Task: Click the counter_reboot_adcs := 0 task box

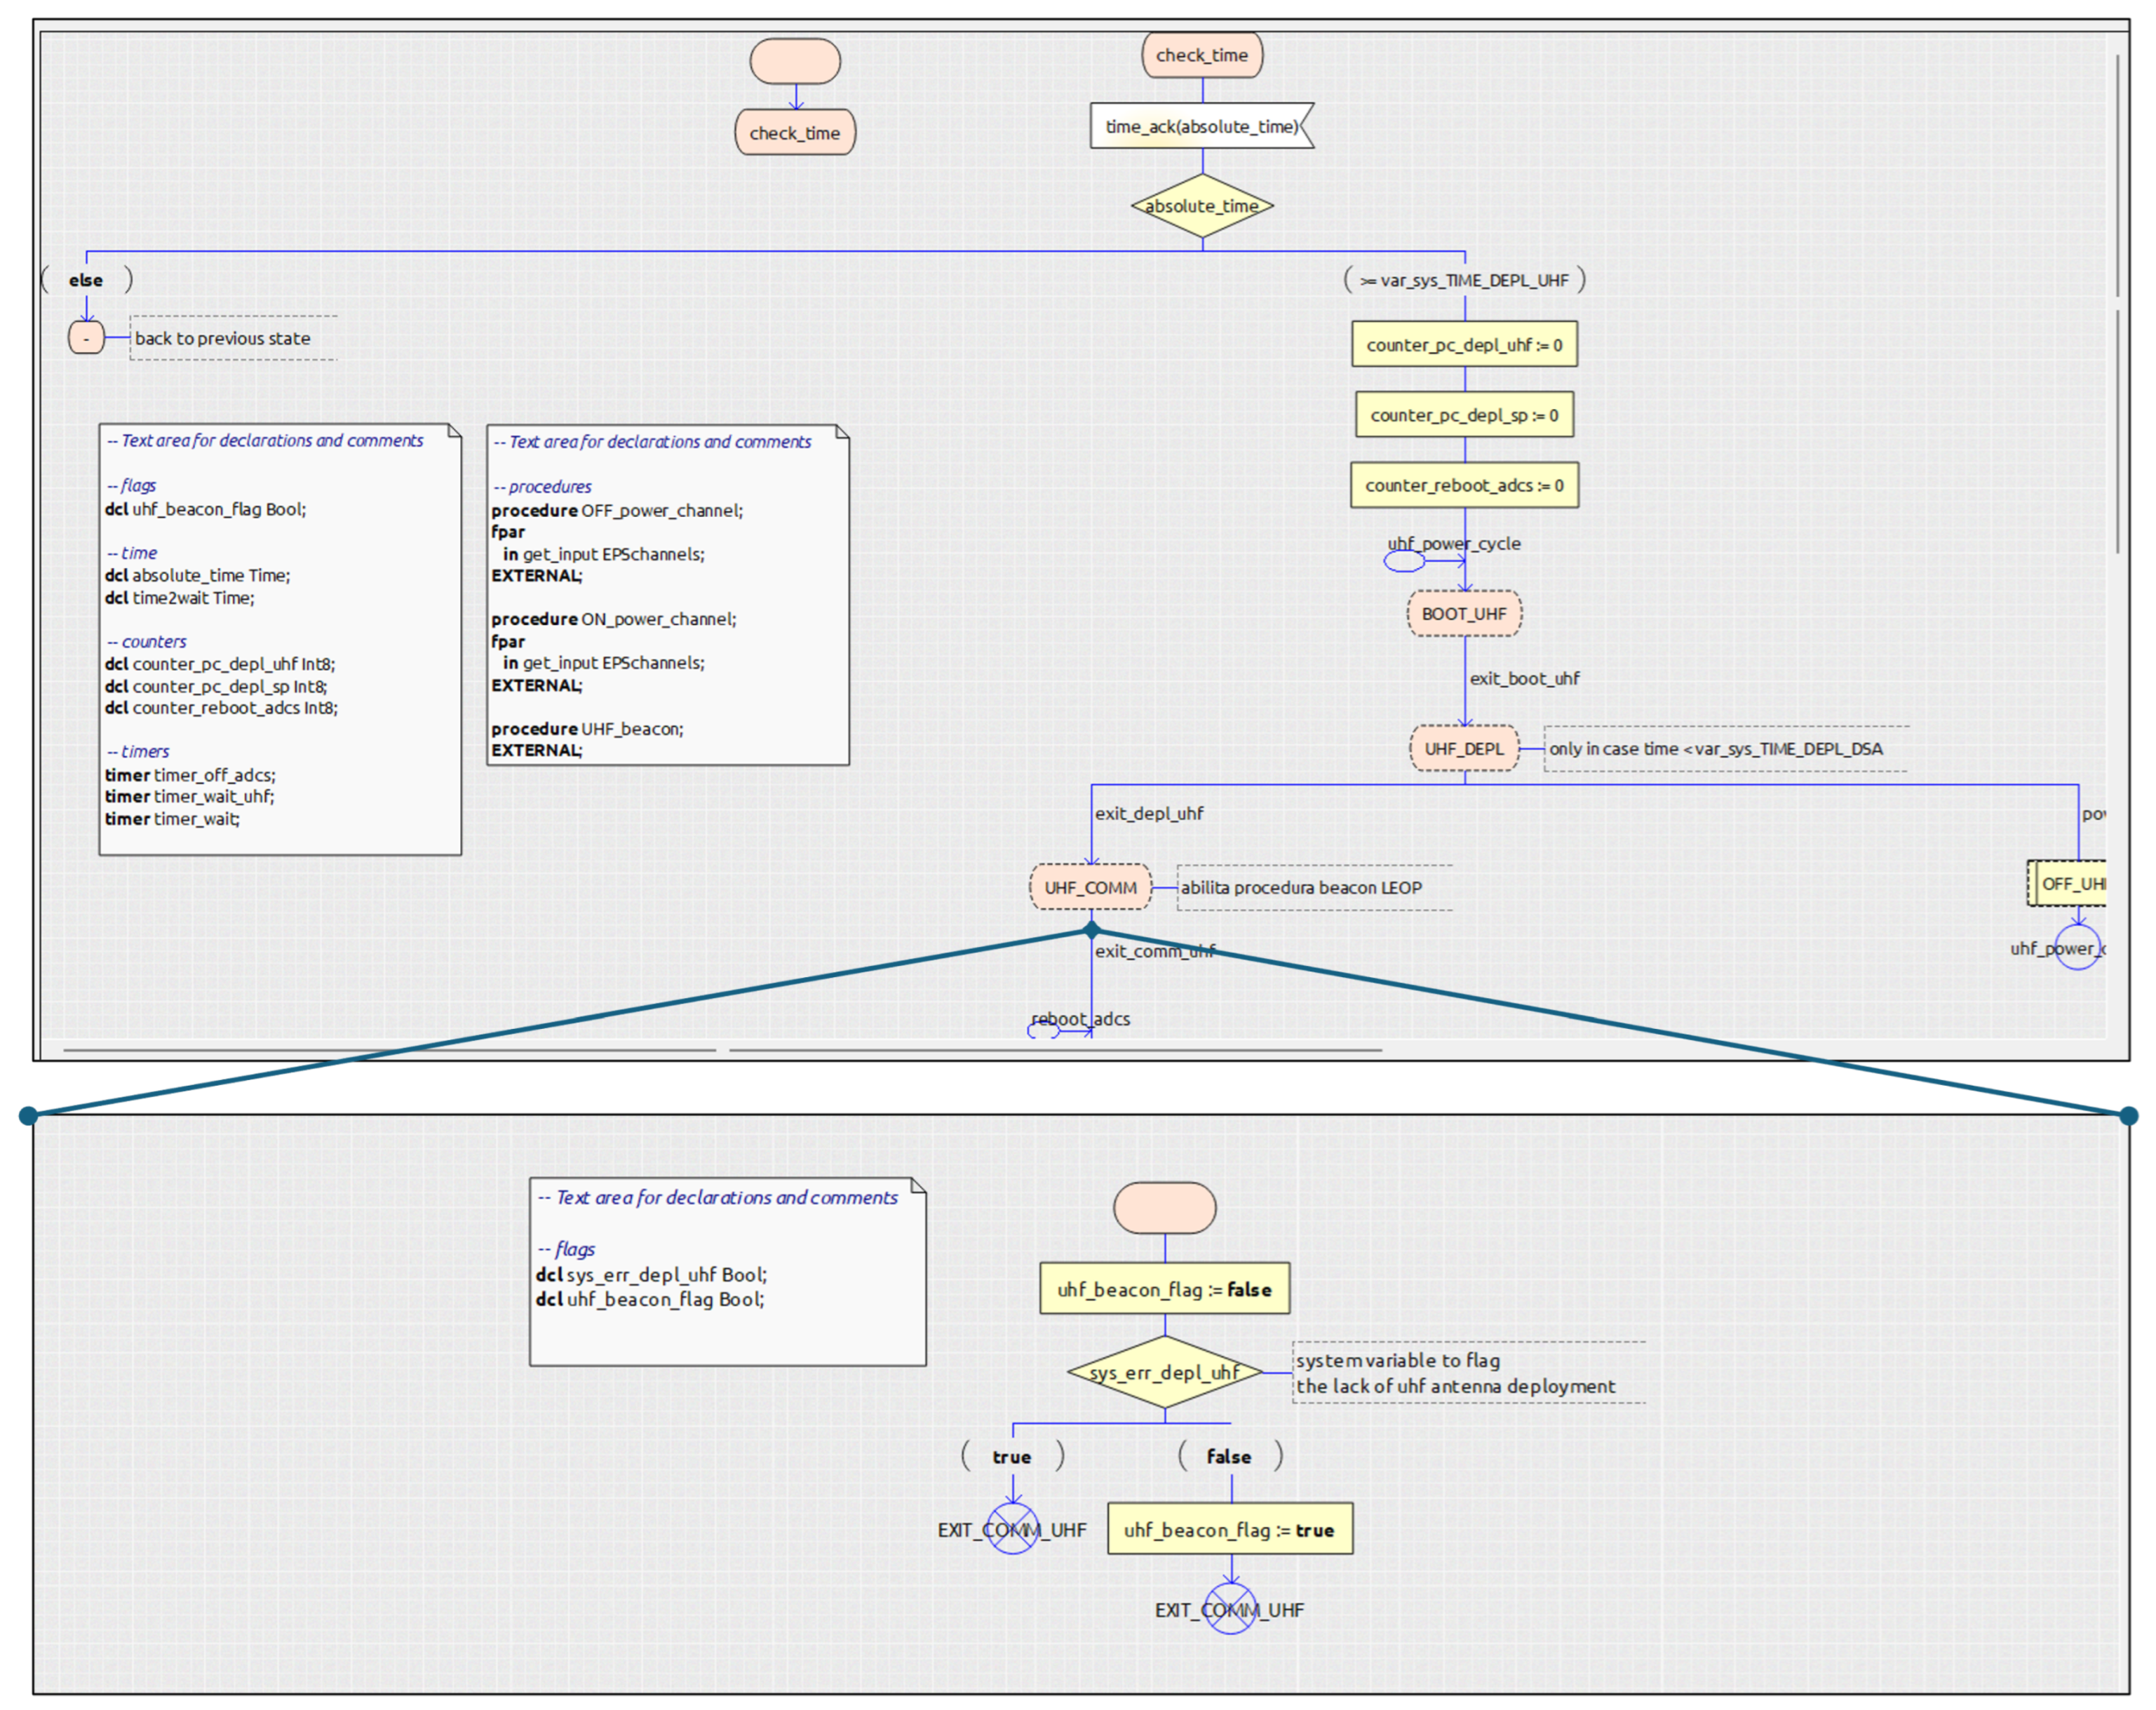Action: pos(1463,485)
